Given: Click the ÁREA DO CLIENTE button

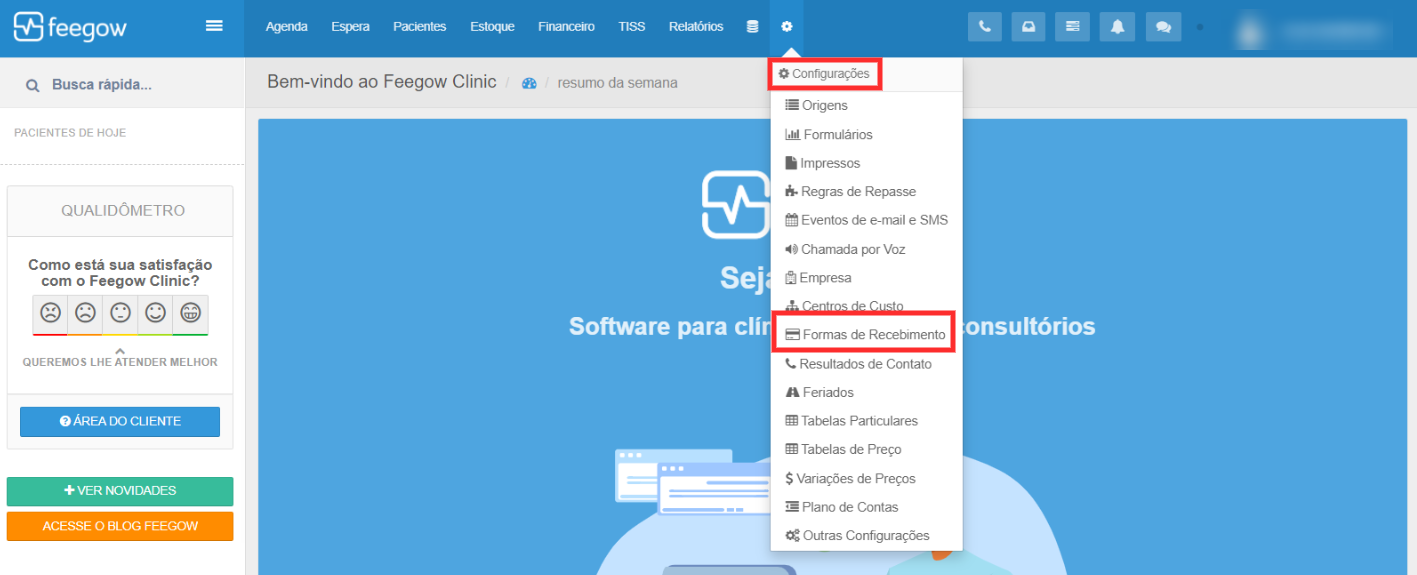Looking at the screenshot, I should point(120,422).
